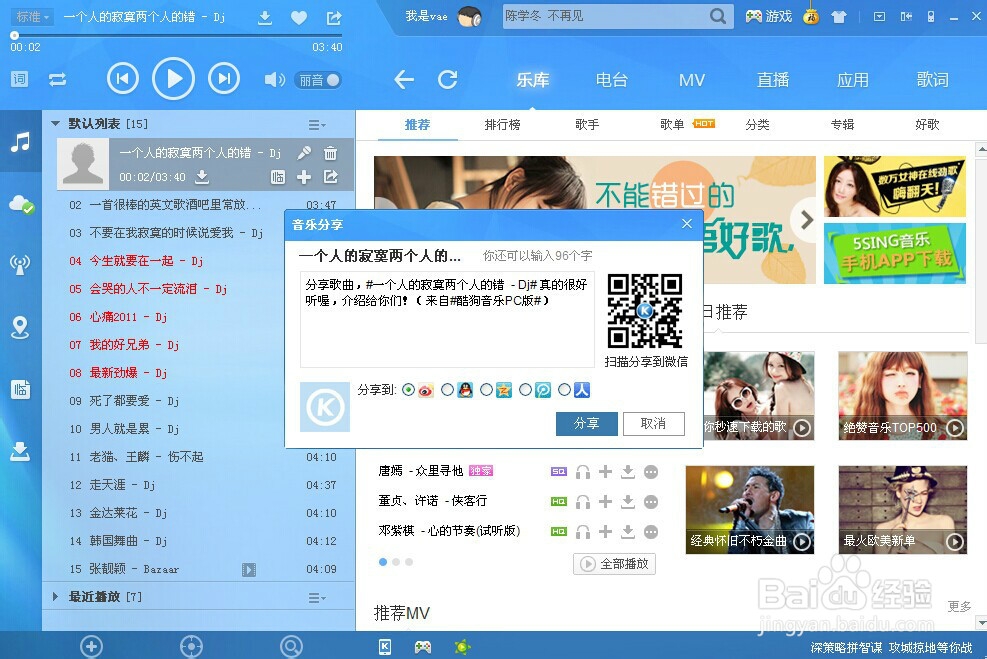Download 邓紫棋 - 心的节奏 song

tap(628, 531)
